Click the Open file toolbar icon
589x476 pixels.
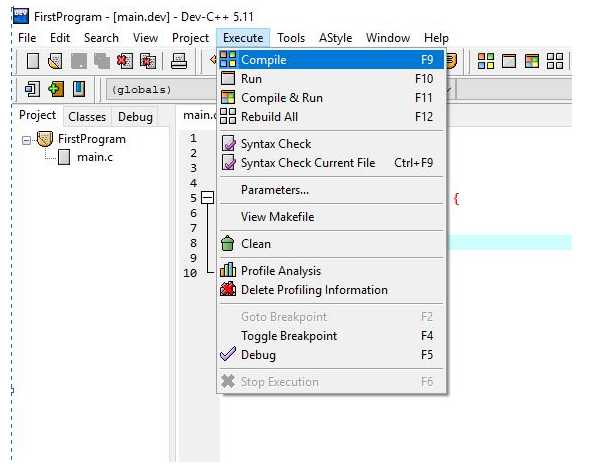coord(55,61)
